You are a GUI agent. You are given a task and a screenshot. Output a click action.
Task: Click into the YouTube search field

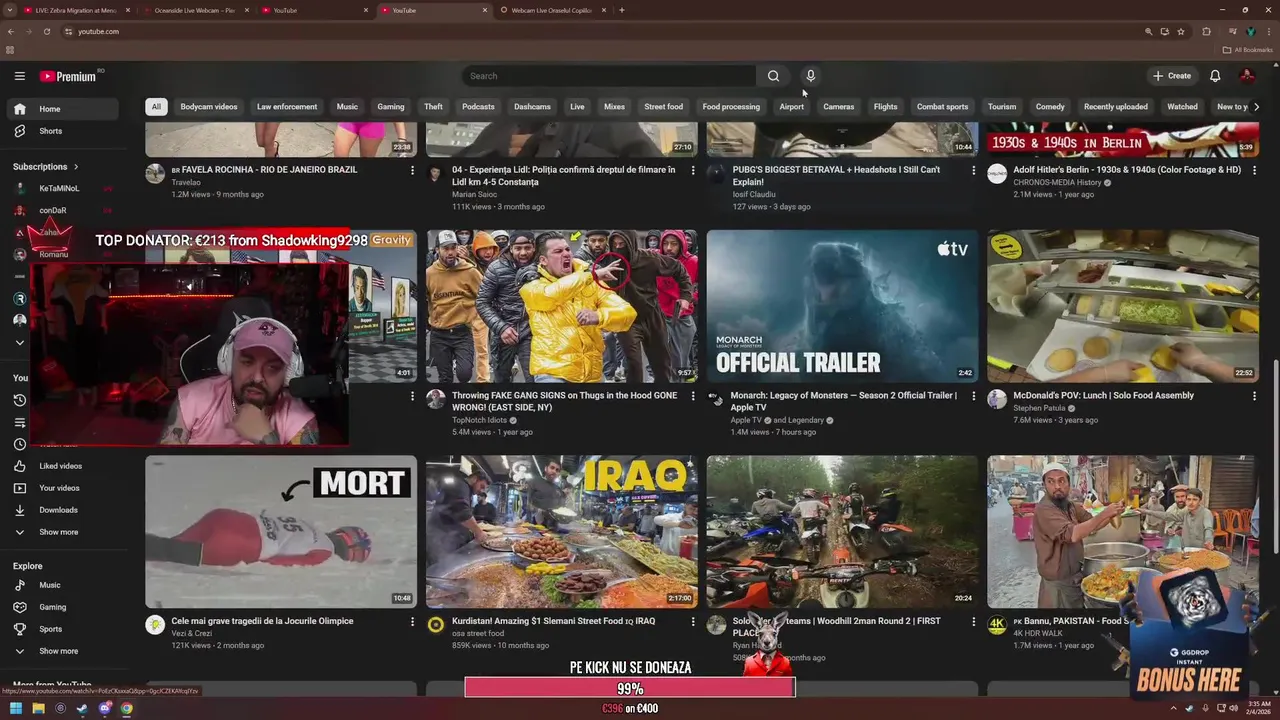[610, 76]
